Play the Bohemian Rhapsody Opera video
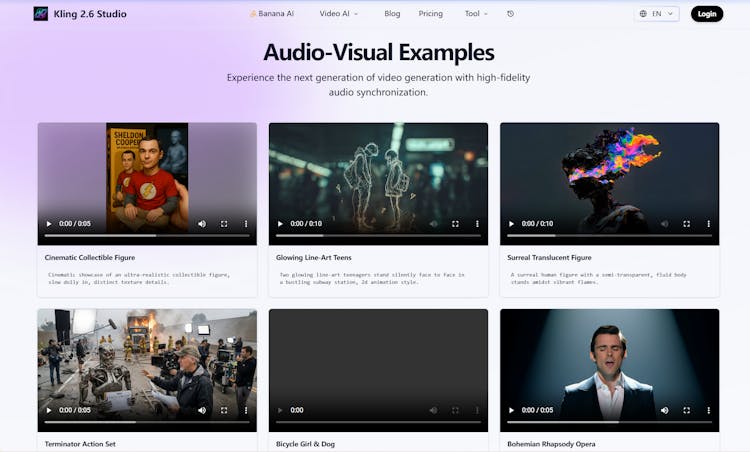The height and width of the screenshot is (452, 750). pyautogui.click(x=512, y=410)
